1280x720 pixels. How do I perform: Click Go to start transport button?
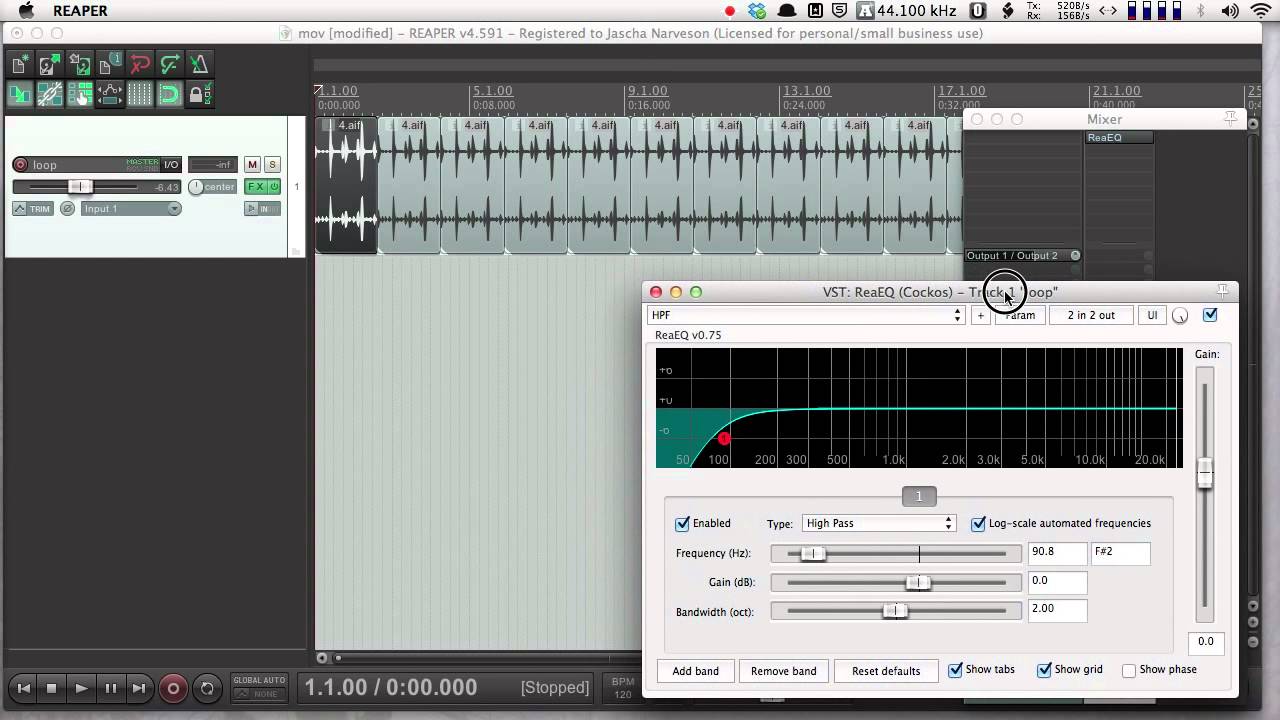[x=24, y=688]
